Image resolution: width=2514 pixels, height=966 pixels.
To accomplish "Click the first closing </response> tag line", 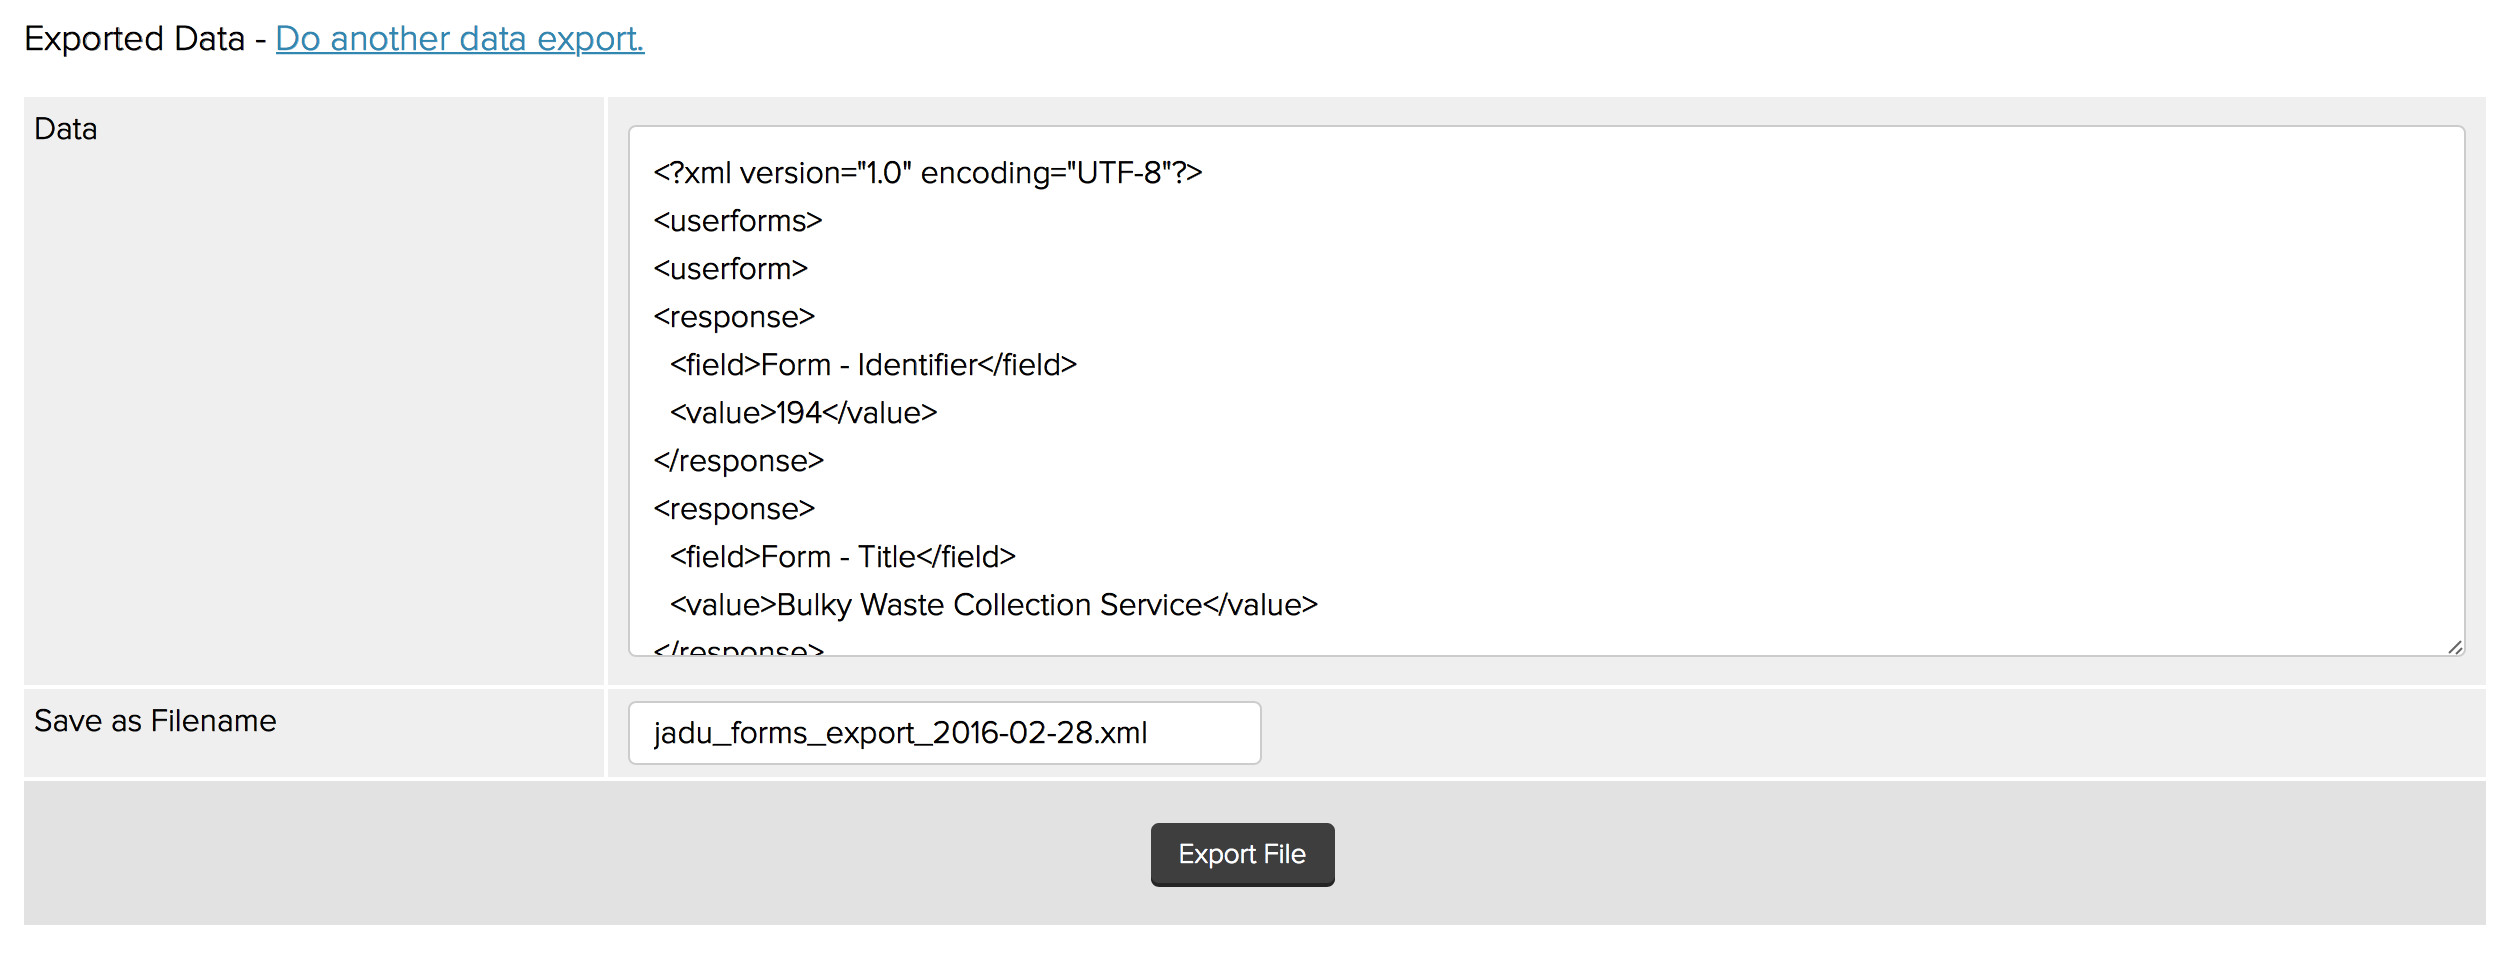I will tap(738, 461).
